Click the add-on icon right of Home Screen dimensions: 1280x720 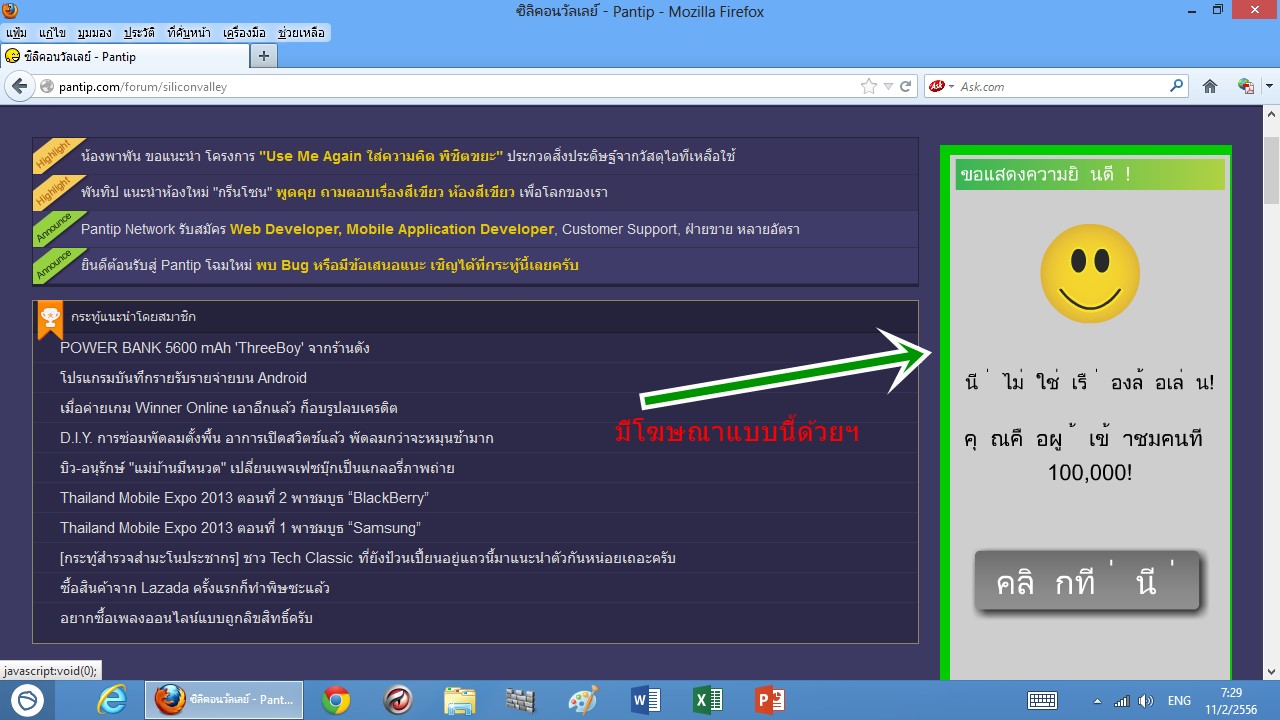1245,87
